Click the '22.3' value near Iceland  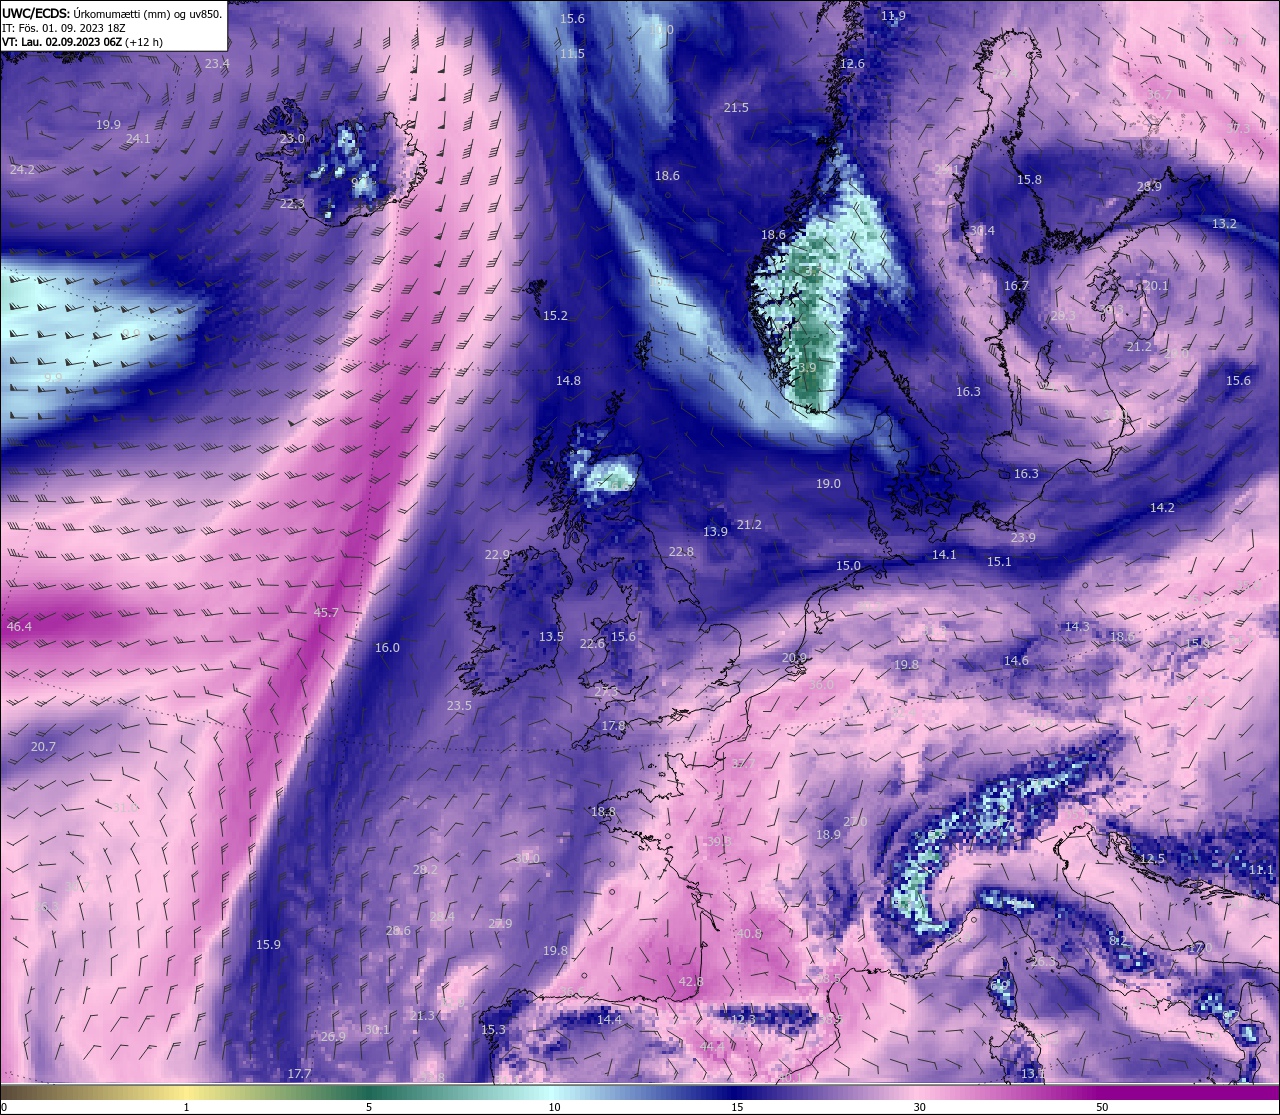(x=292, y=204)
